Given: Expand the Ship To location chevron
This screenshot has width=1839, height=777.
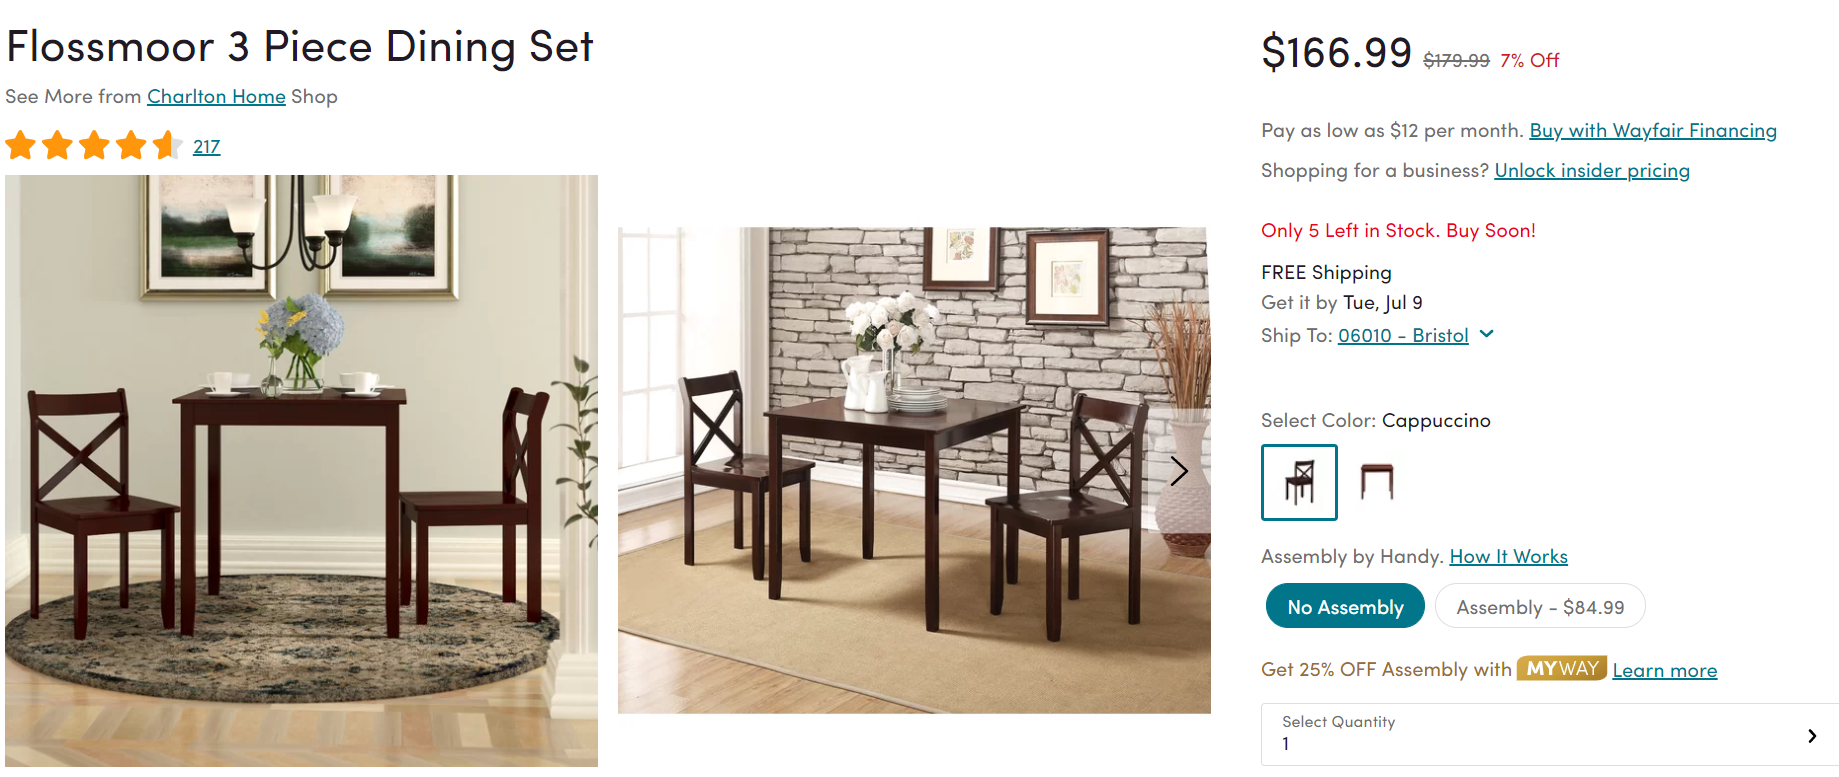Looking at the screenshot, I should (x=1487, y=334).
